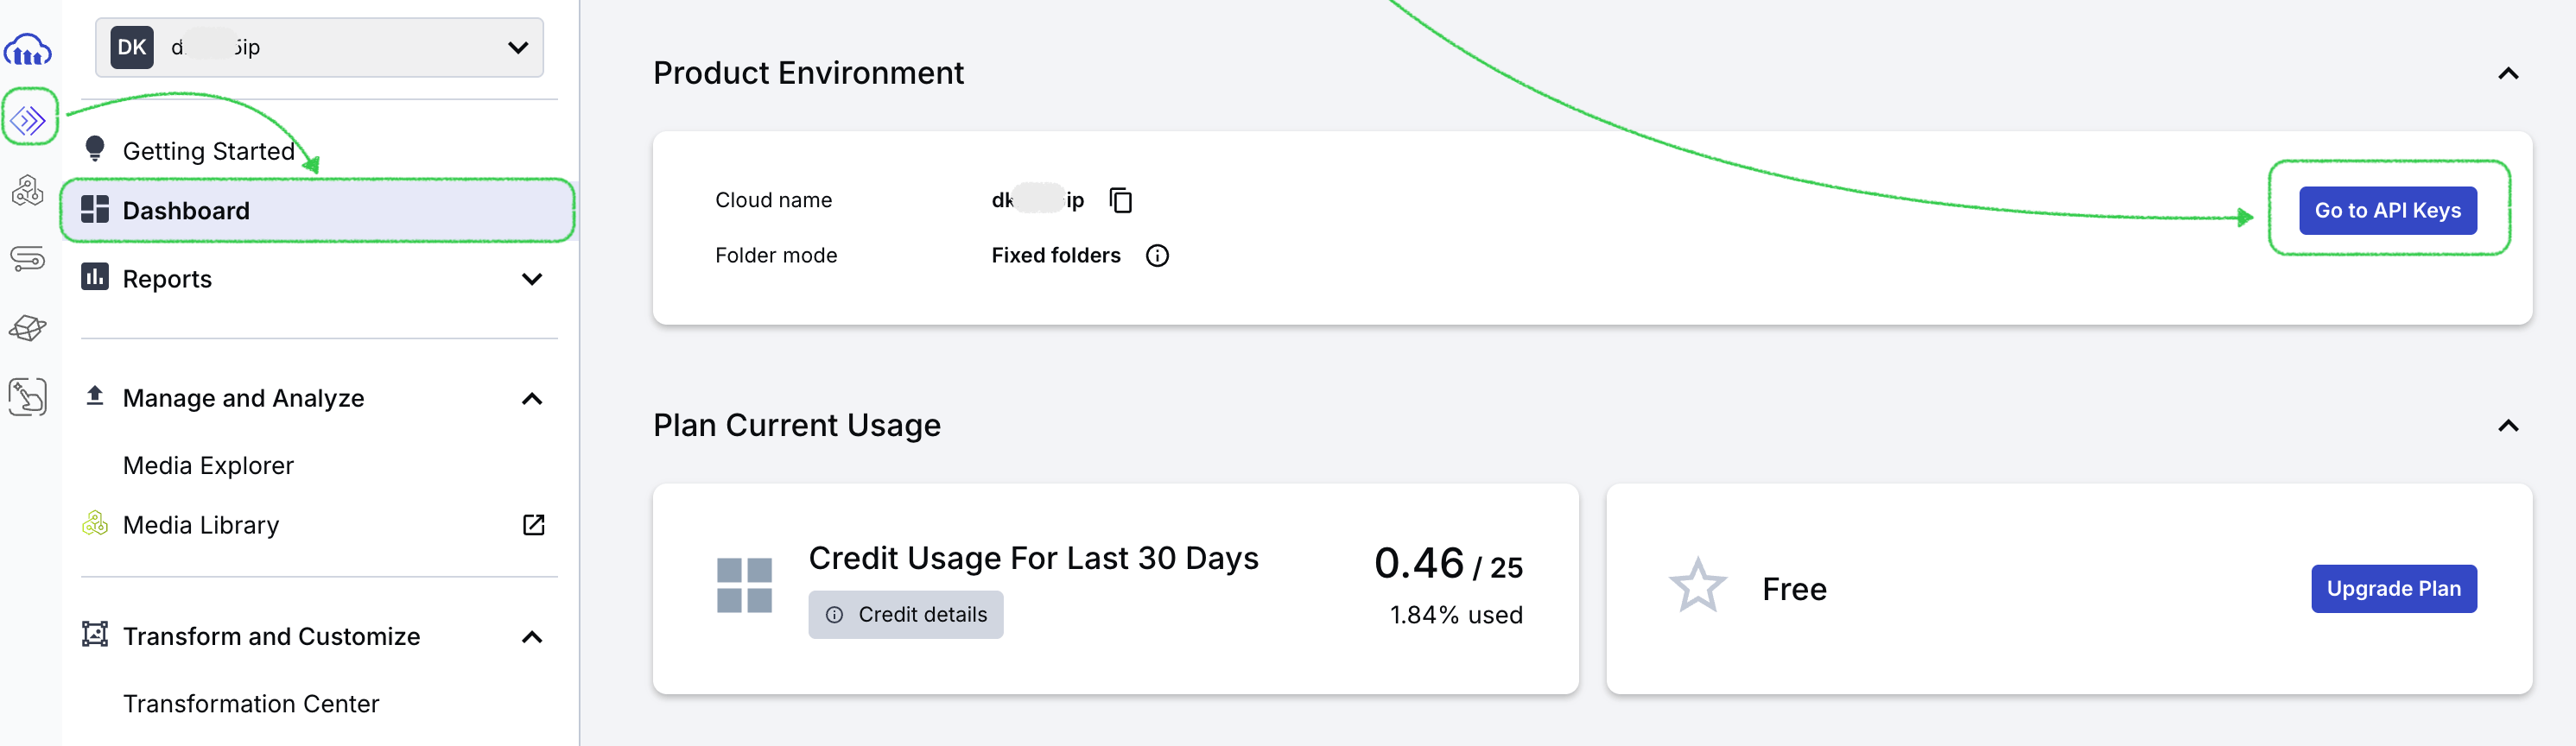Screen dimensions: 2576x746
Task: Expand the Reports menu section
Action: point(532,279)
